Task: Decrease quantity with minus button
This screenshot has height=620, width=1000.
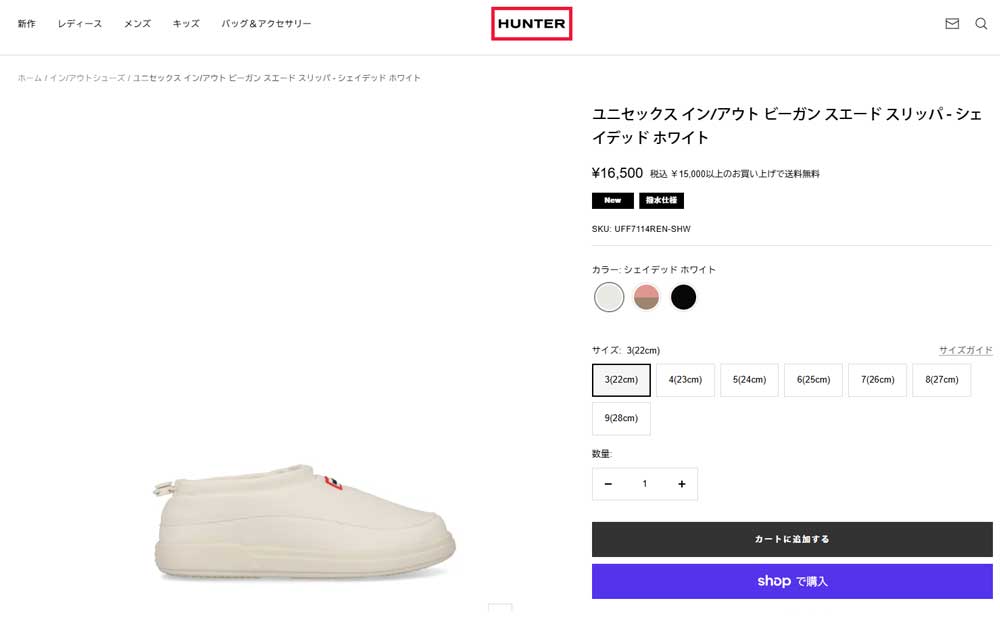Action: click(x=608, y=484)
